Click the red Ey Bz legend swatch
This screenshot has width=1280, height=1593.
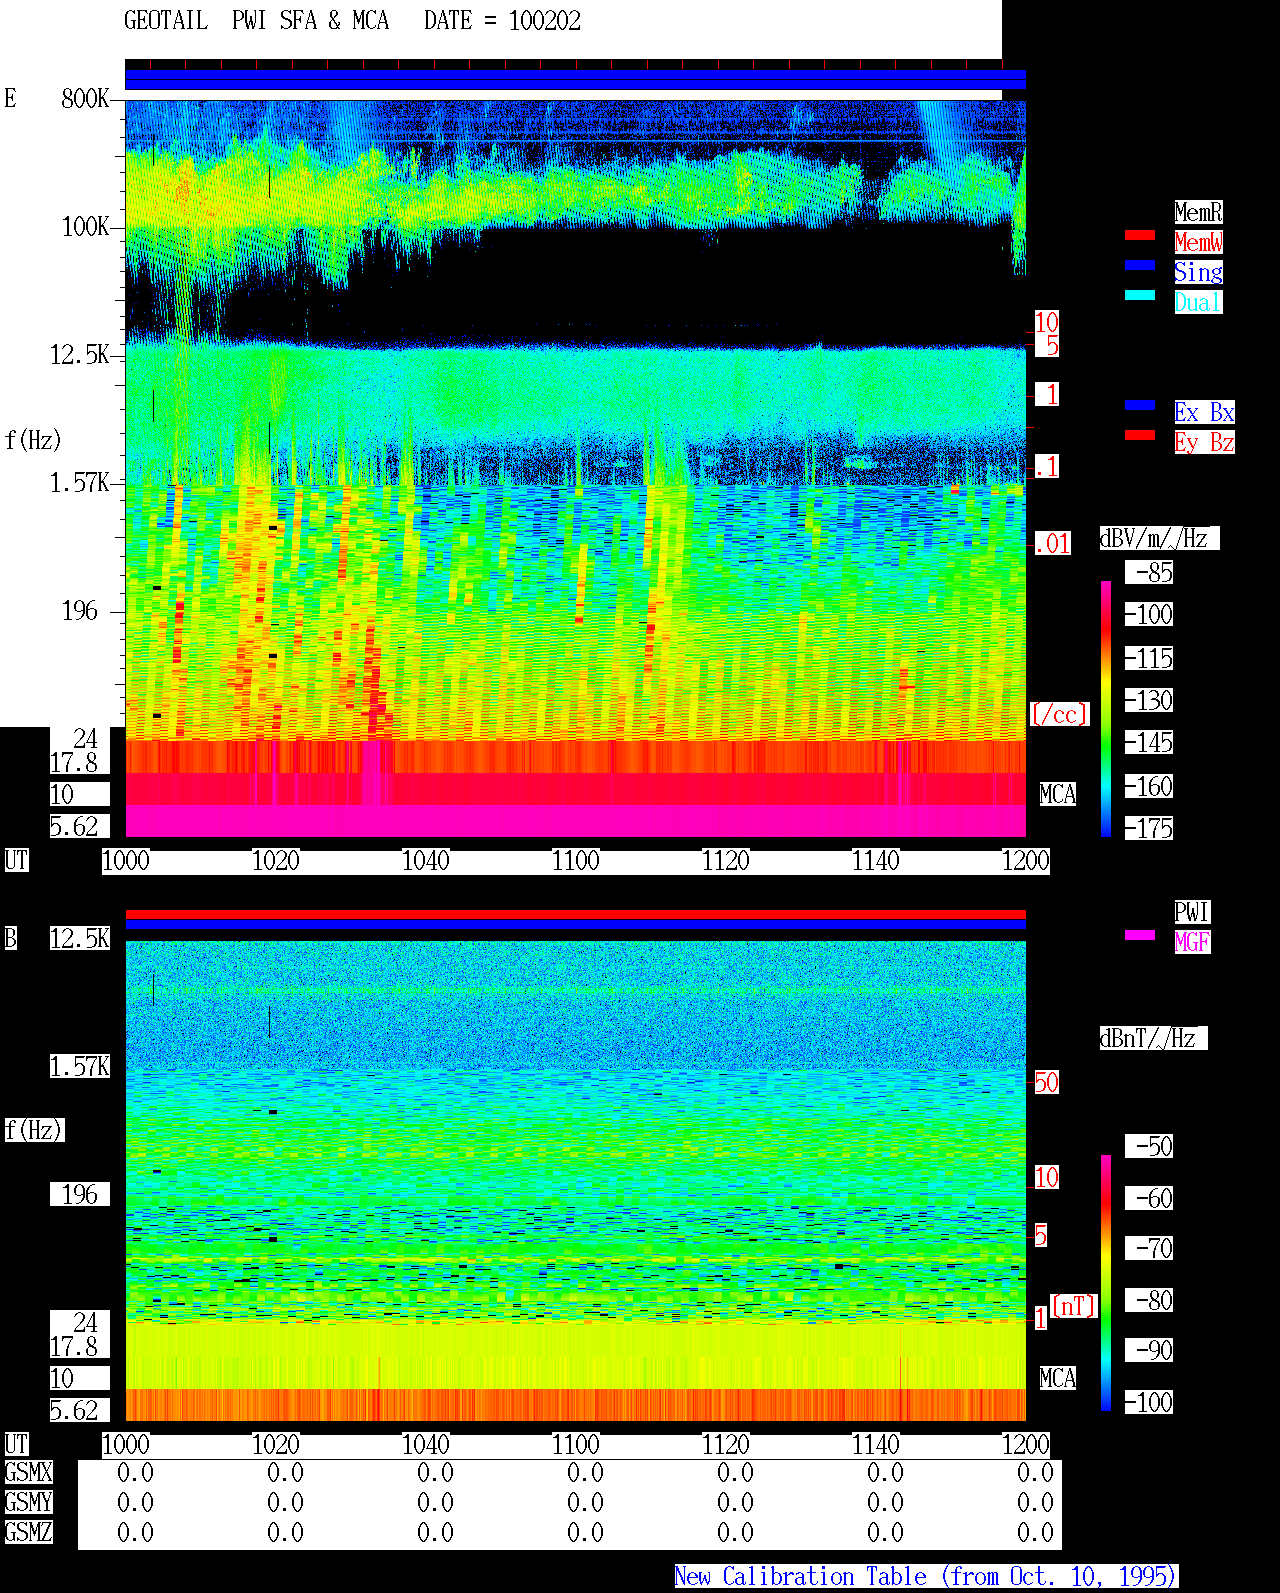click(x=1140, y=435)
